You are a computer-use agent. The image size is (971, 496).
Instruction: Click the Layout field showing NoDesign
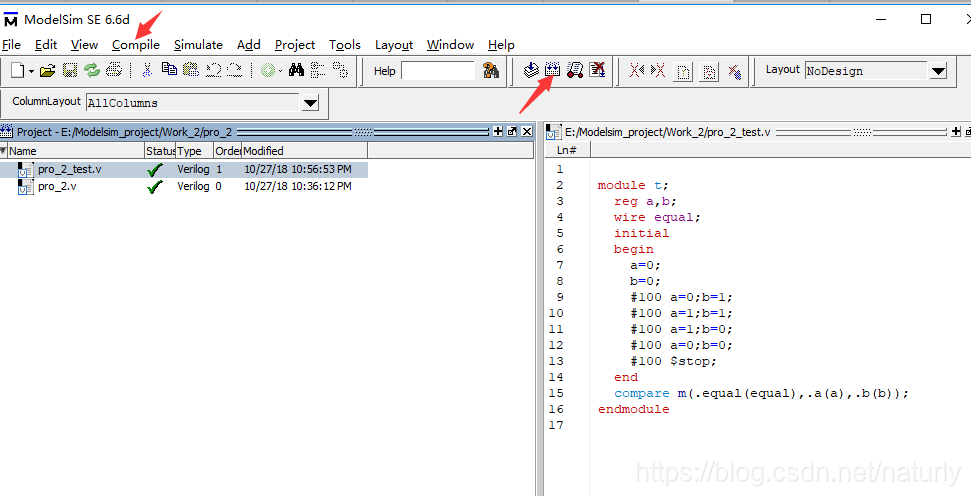tap(866, 71)
